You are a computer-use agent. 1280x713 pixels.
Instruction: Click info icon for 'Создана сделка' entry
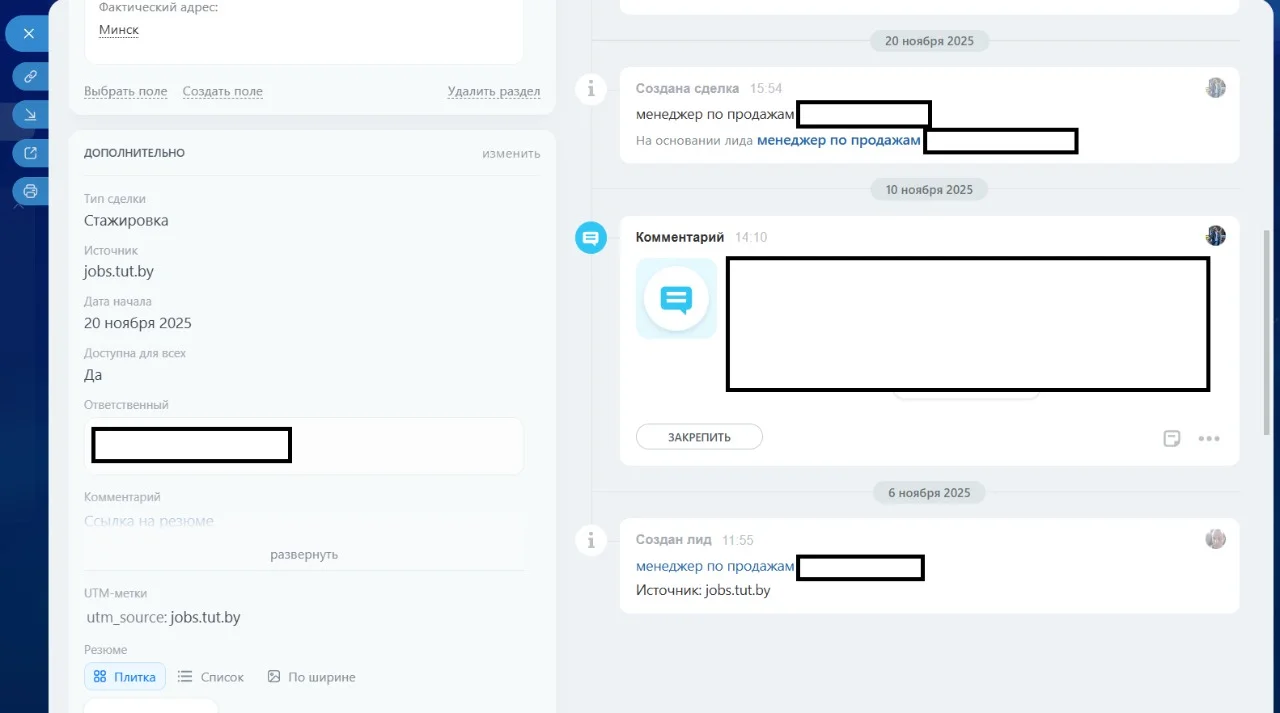coord(591,89)
